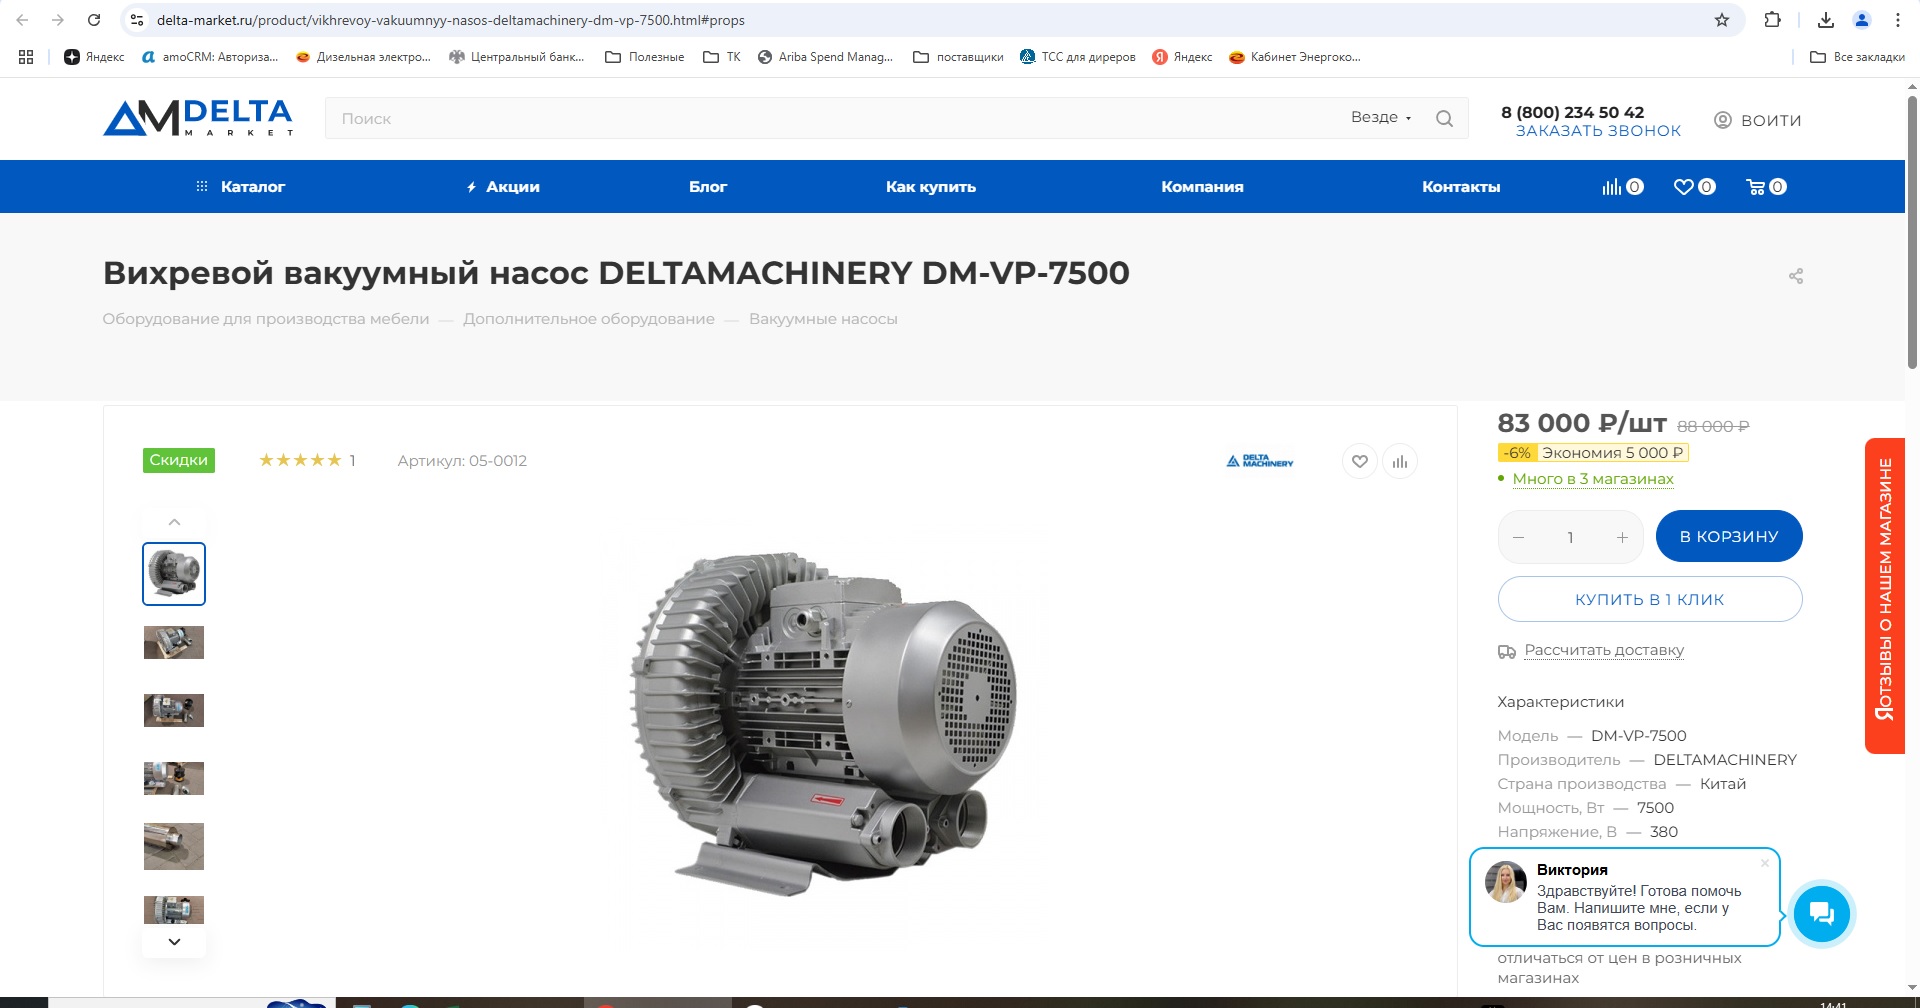Click the browser address bar

[930, 20]
